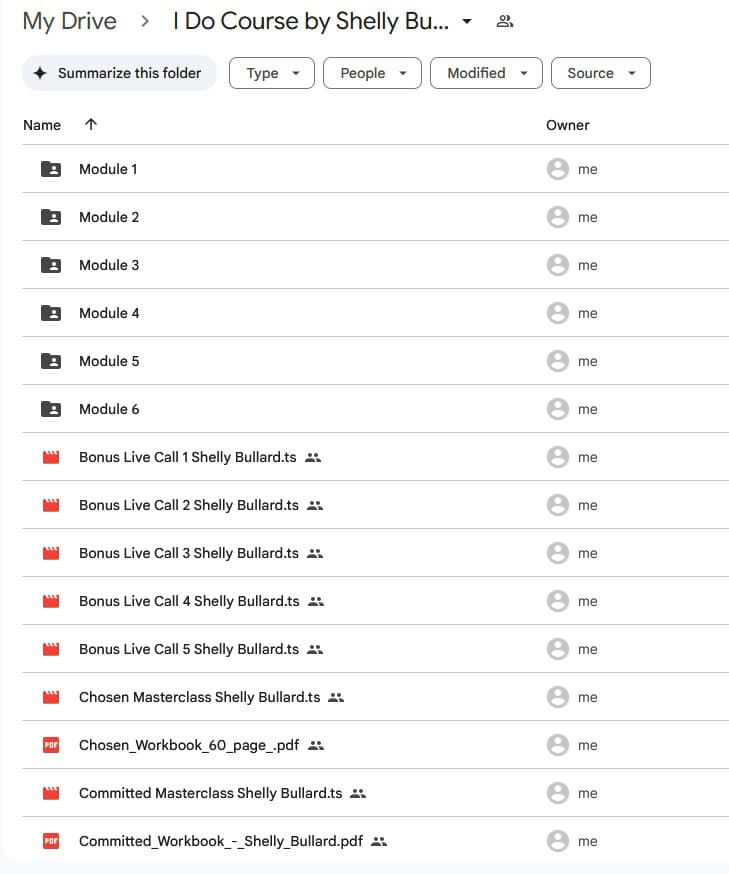Click Summarize this folder button
The width and height of the screenshot is (729, 874).
pos(119,73)
